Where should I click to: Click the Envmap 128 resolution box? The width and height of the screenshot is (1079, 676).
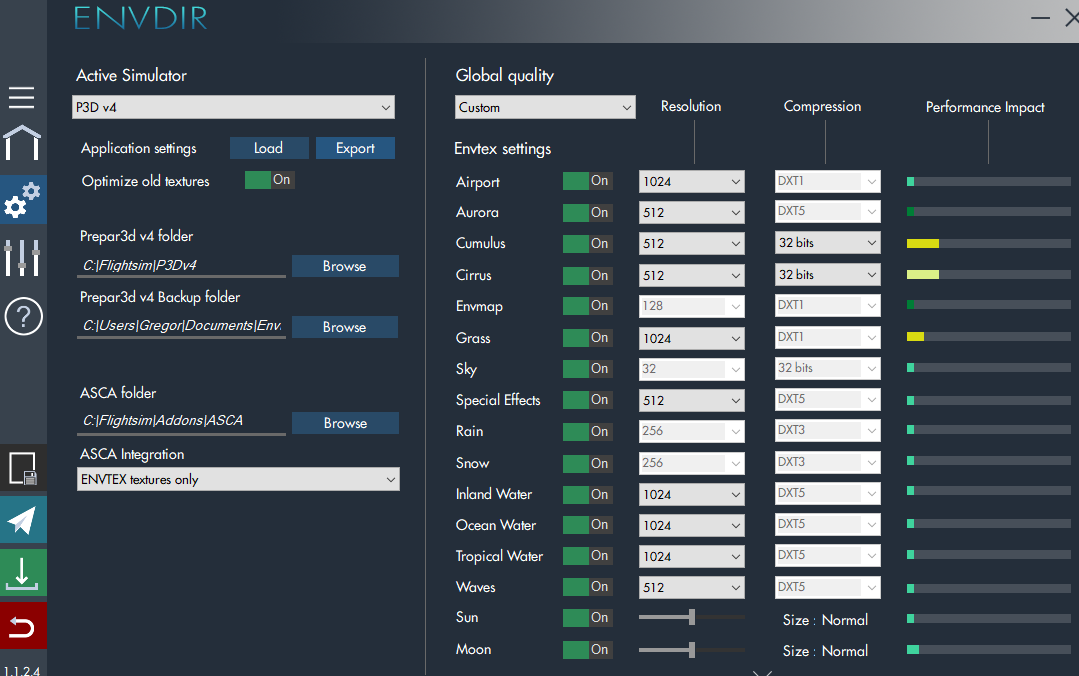coord(692,306)
